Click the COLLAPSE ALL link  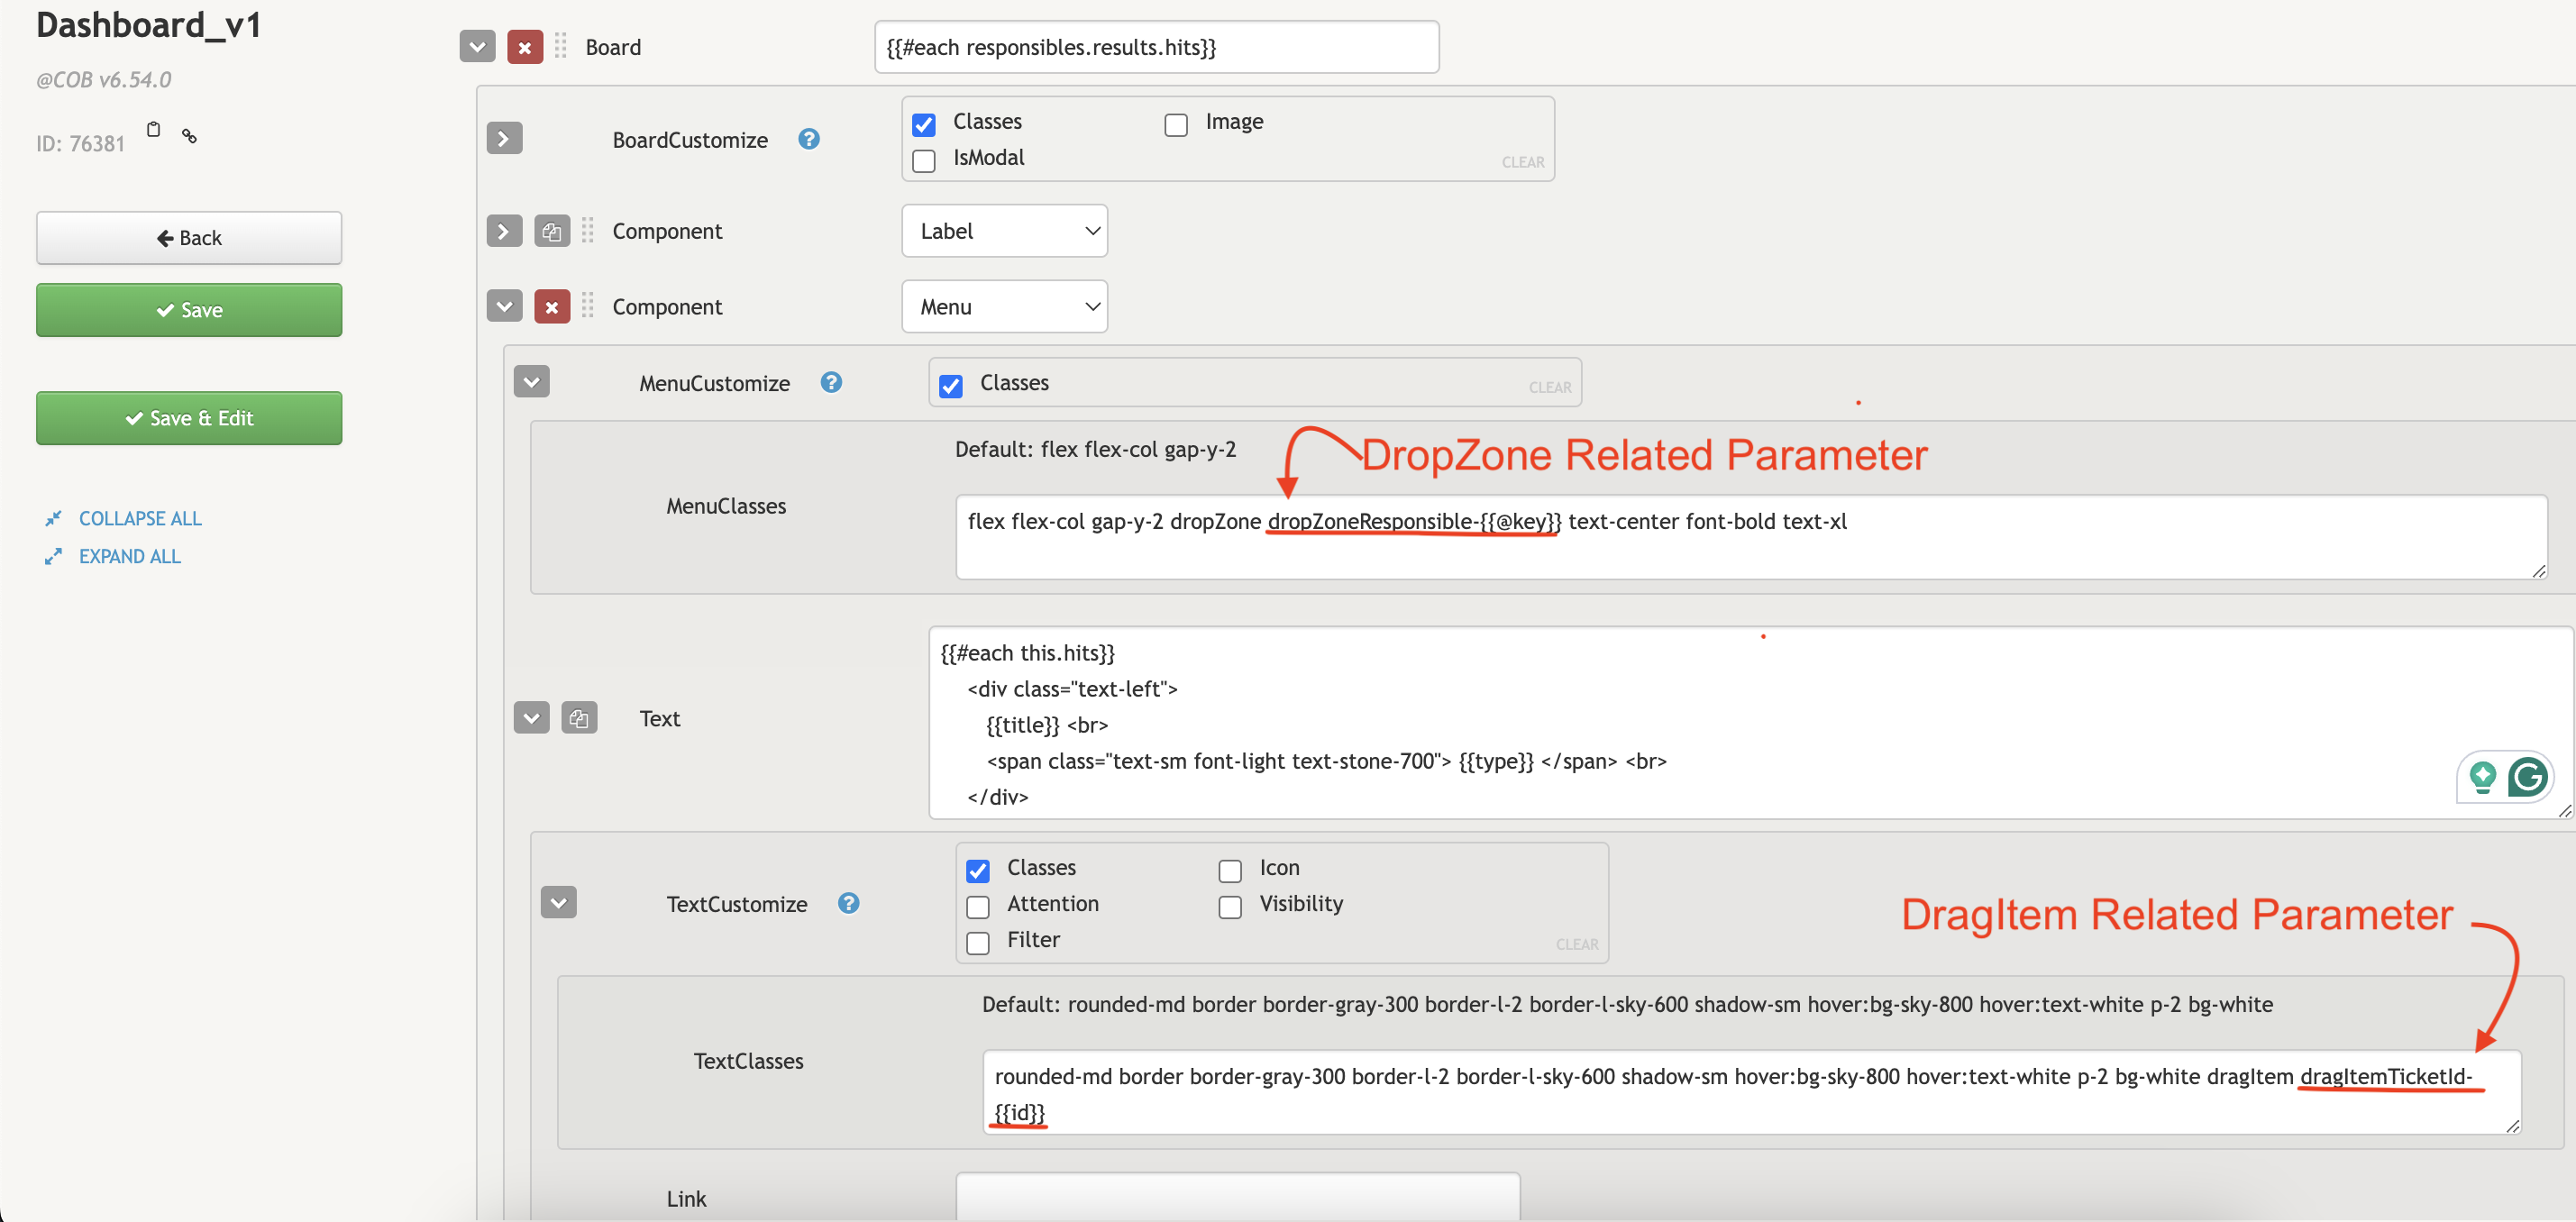click(x=140, y=518)
